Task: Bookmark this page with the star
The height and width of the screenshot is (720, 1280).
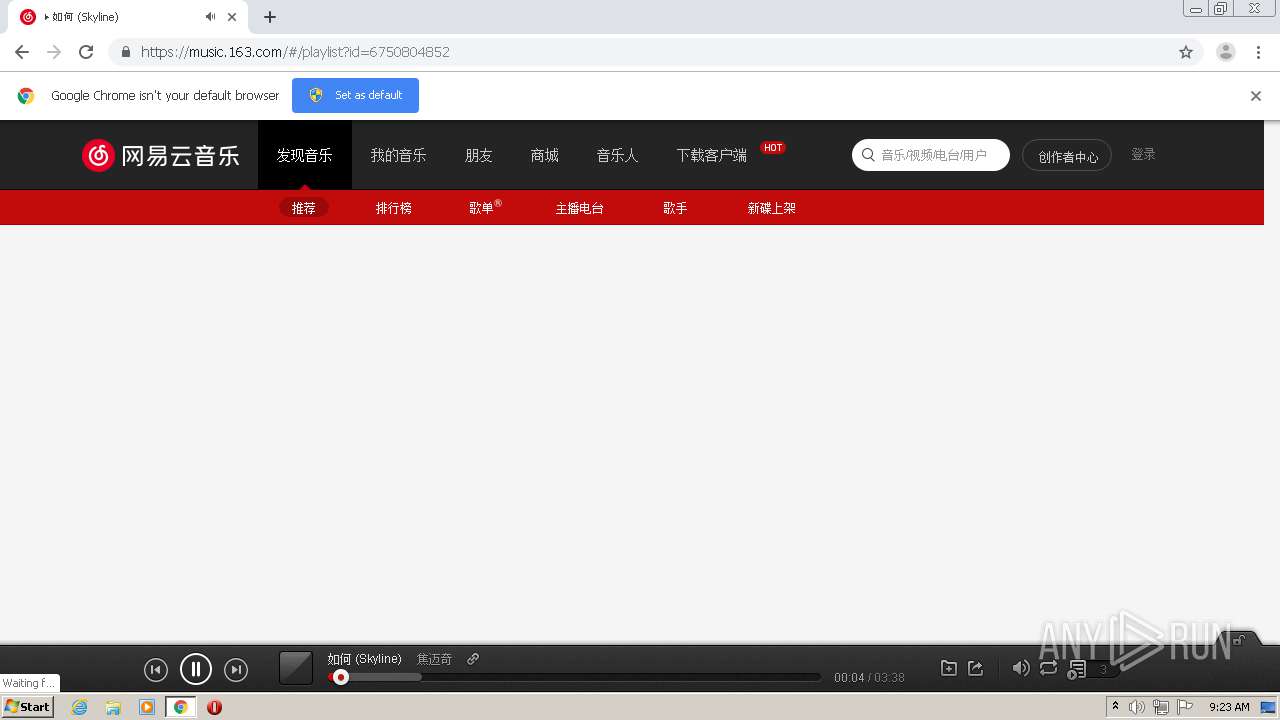Action: coord(1186,52)
